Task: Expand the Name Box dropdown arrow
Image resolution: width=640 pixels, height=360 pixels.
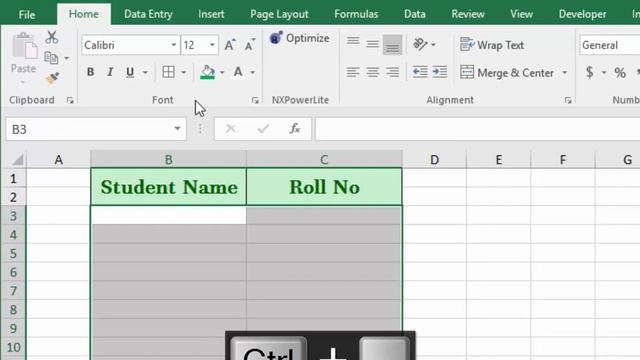Action: pos(177,129)
